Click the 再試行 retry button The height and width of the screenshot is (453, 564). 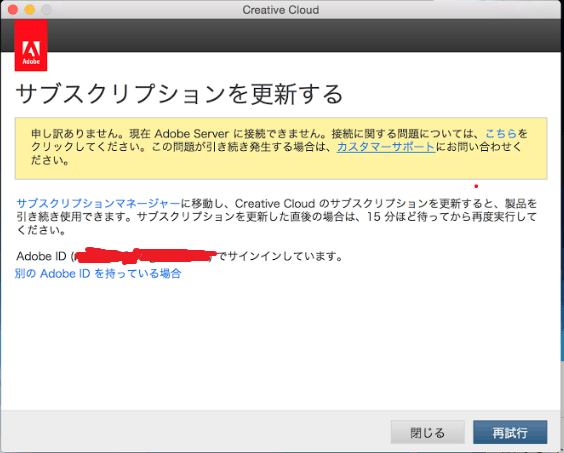pos(510,432)
